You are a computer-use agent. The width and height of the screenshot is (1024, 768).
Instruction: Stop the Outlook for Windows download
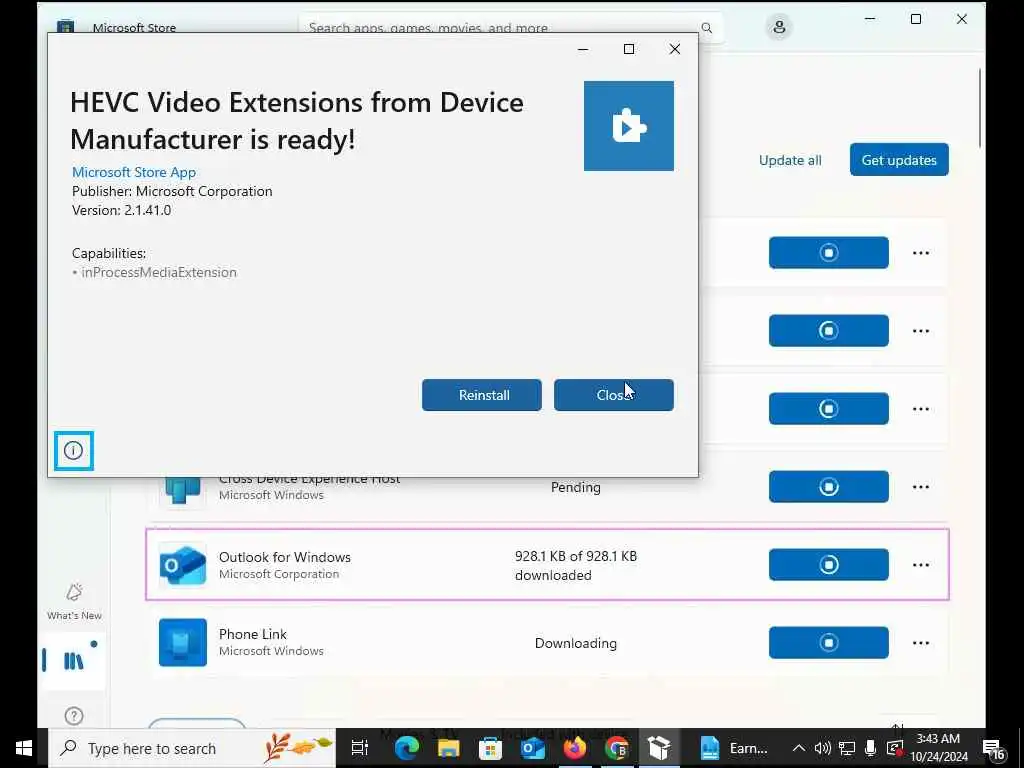828,564
